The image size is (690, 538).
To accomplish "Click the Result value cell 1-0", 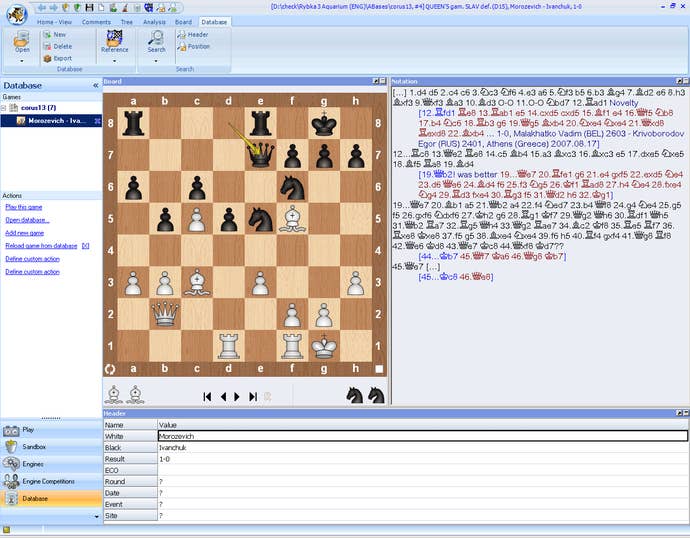I will tap(422, 459).
